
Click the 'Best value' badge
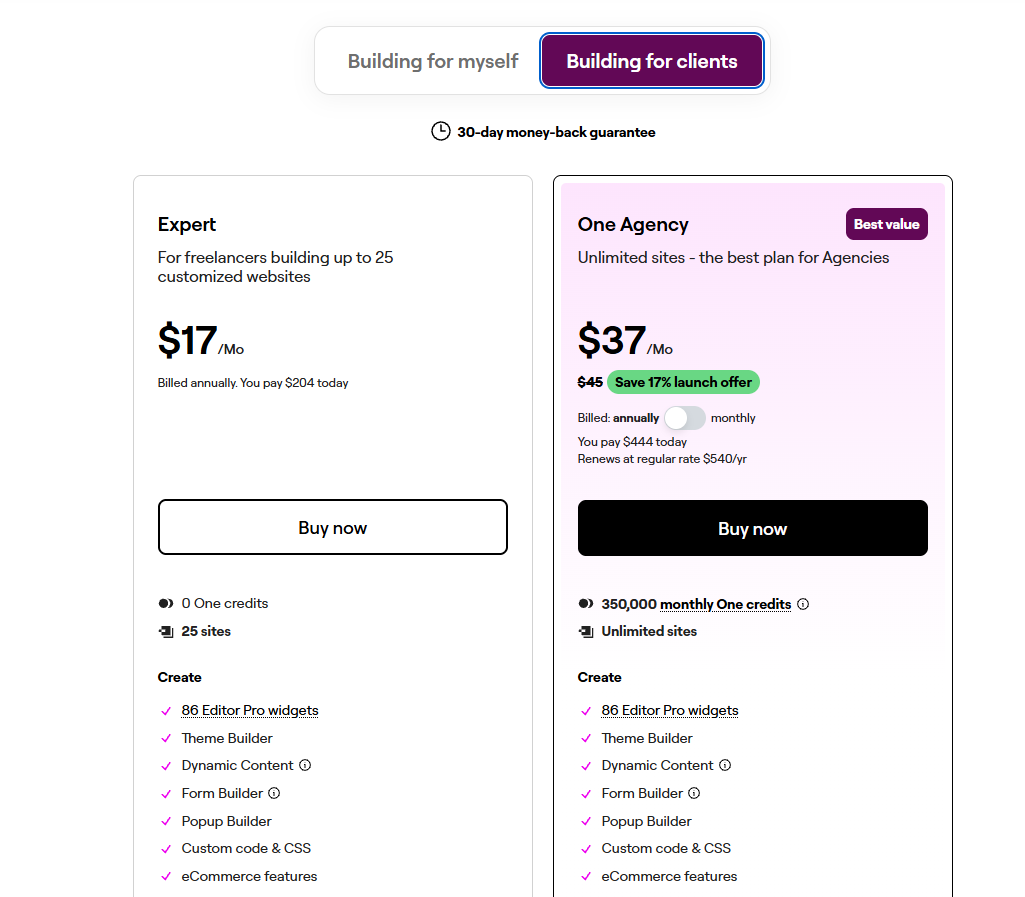pos(886,224)
